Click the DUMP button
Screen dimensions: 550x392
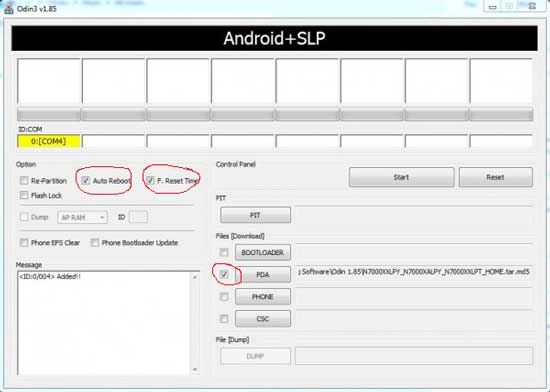255,356
